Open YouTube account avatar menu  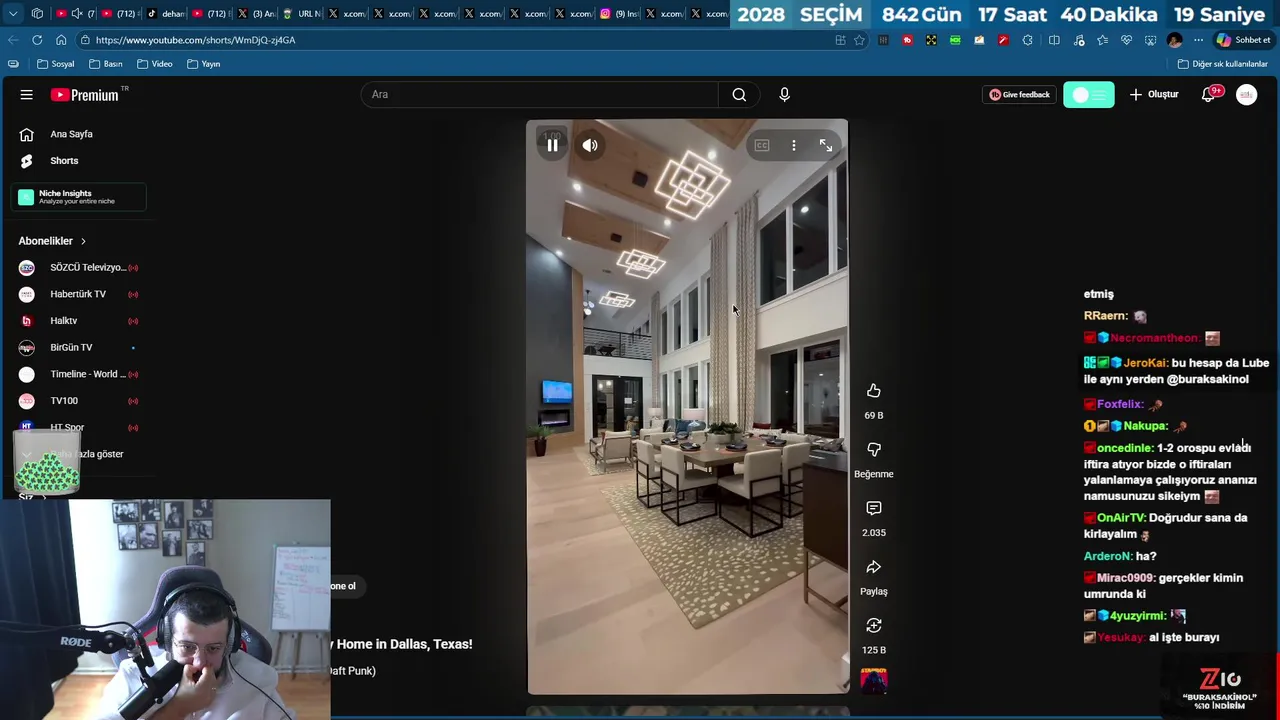point(1246,94)
